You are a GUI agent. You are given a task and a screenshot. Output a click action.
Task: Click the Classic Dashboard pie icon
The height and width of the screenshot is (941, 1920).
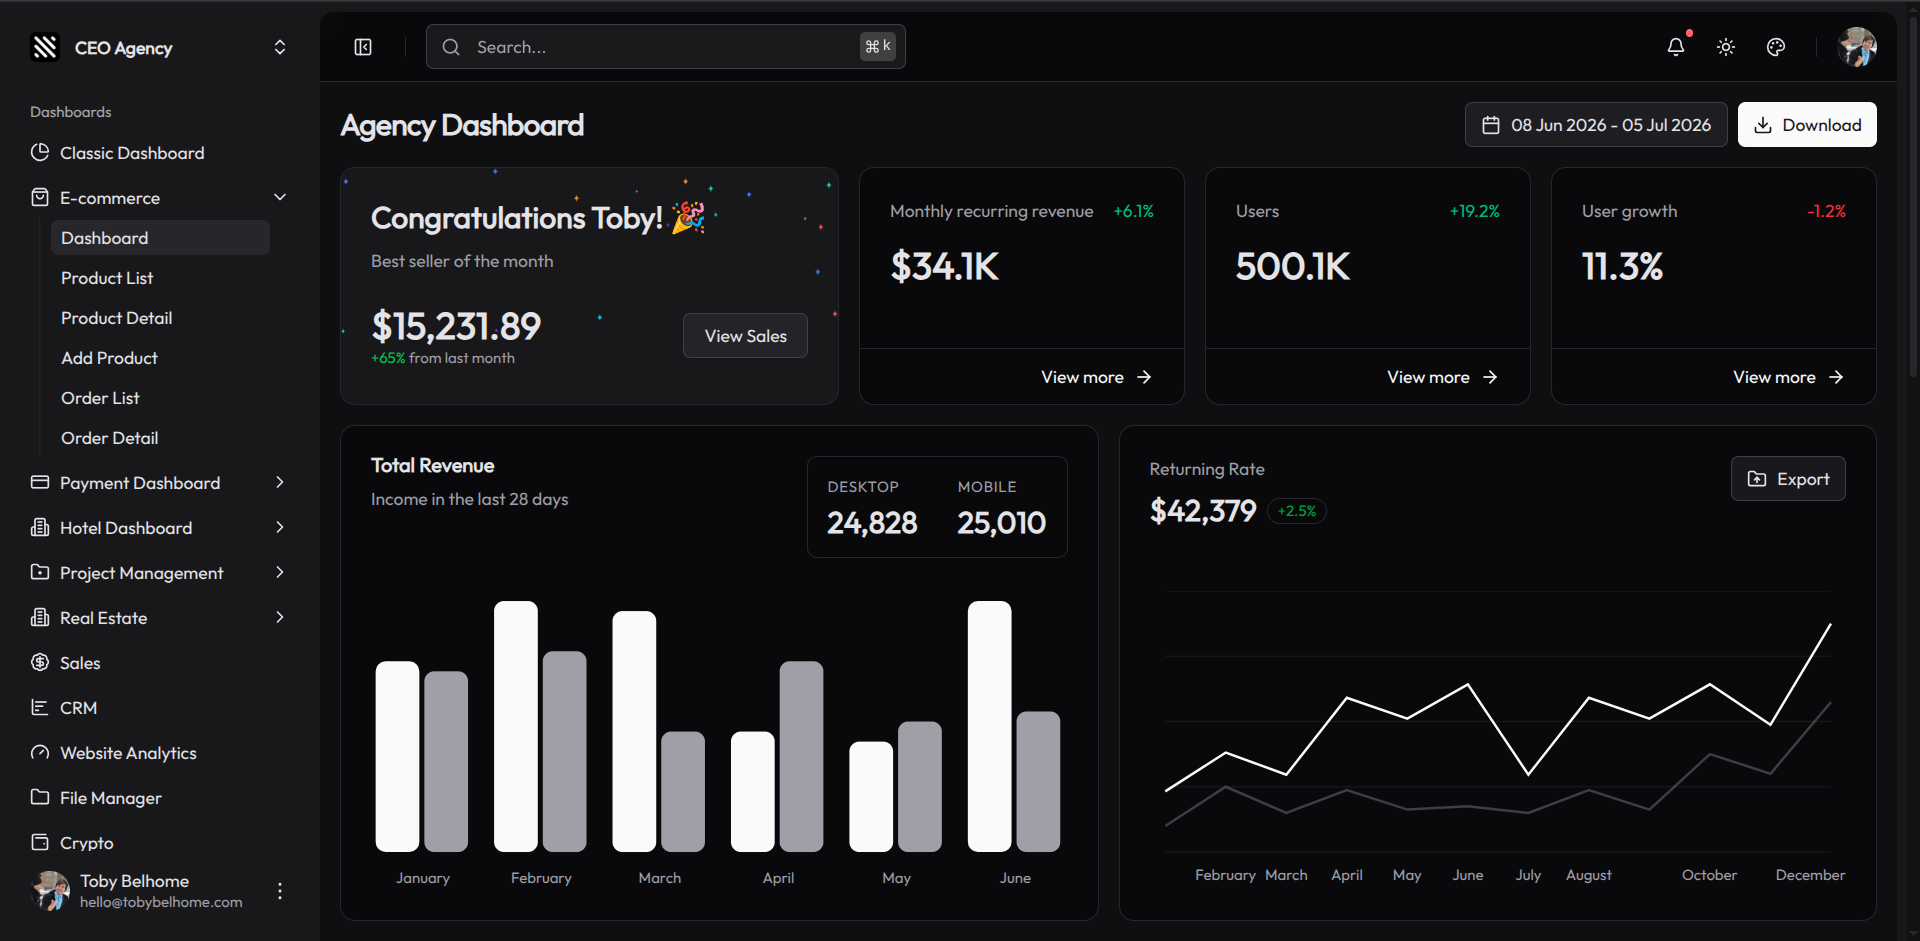click(40, 152)
